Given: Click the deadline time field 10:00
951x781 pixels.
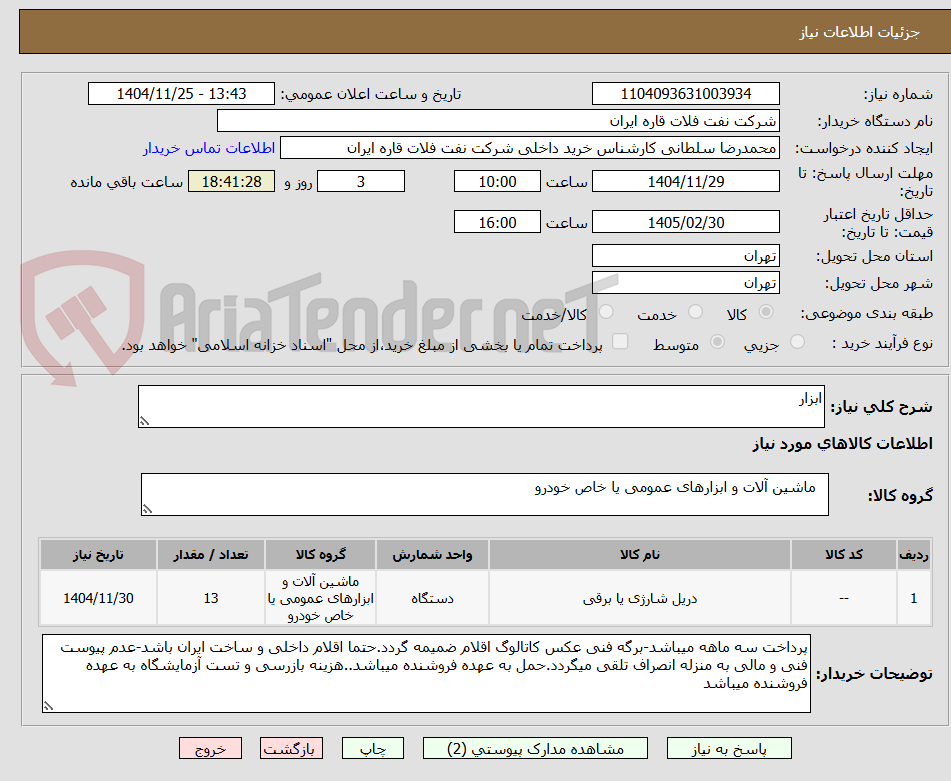Looking at the screenshot, I should (x=497, y=181).
